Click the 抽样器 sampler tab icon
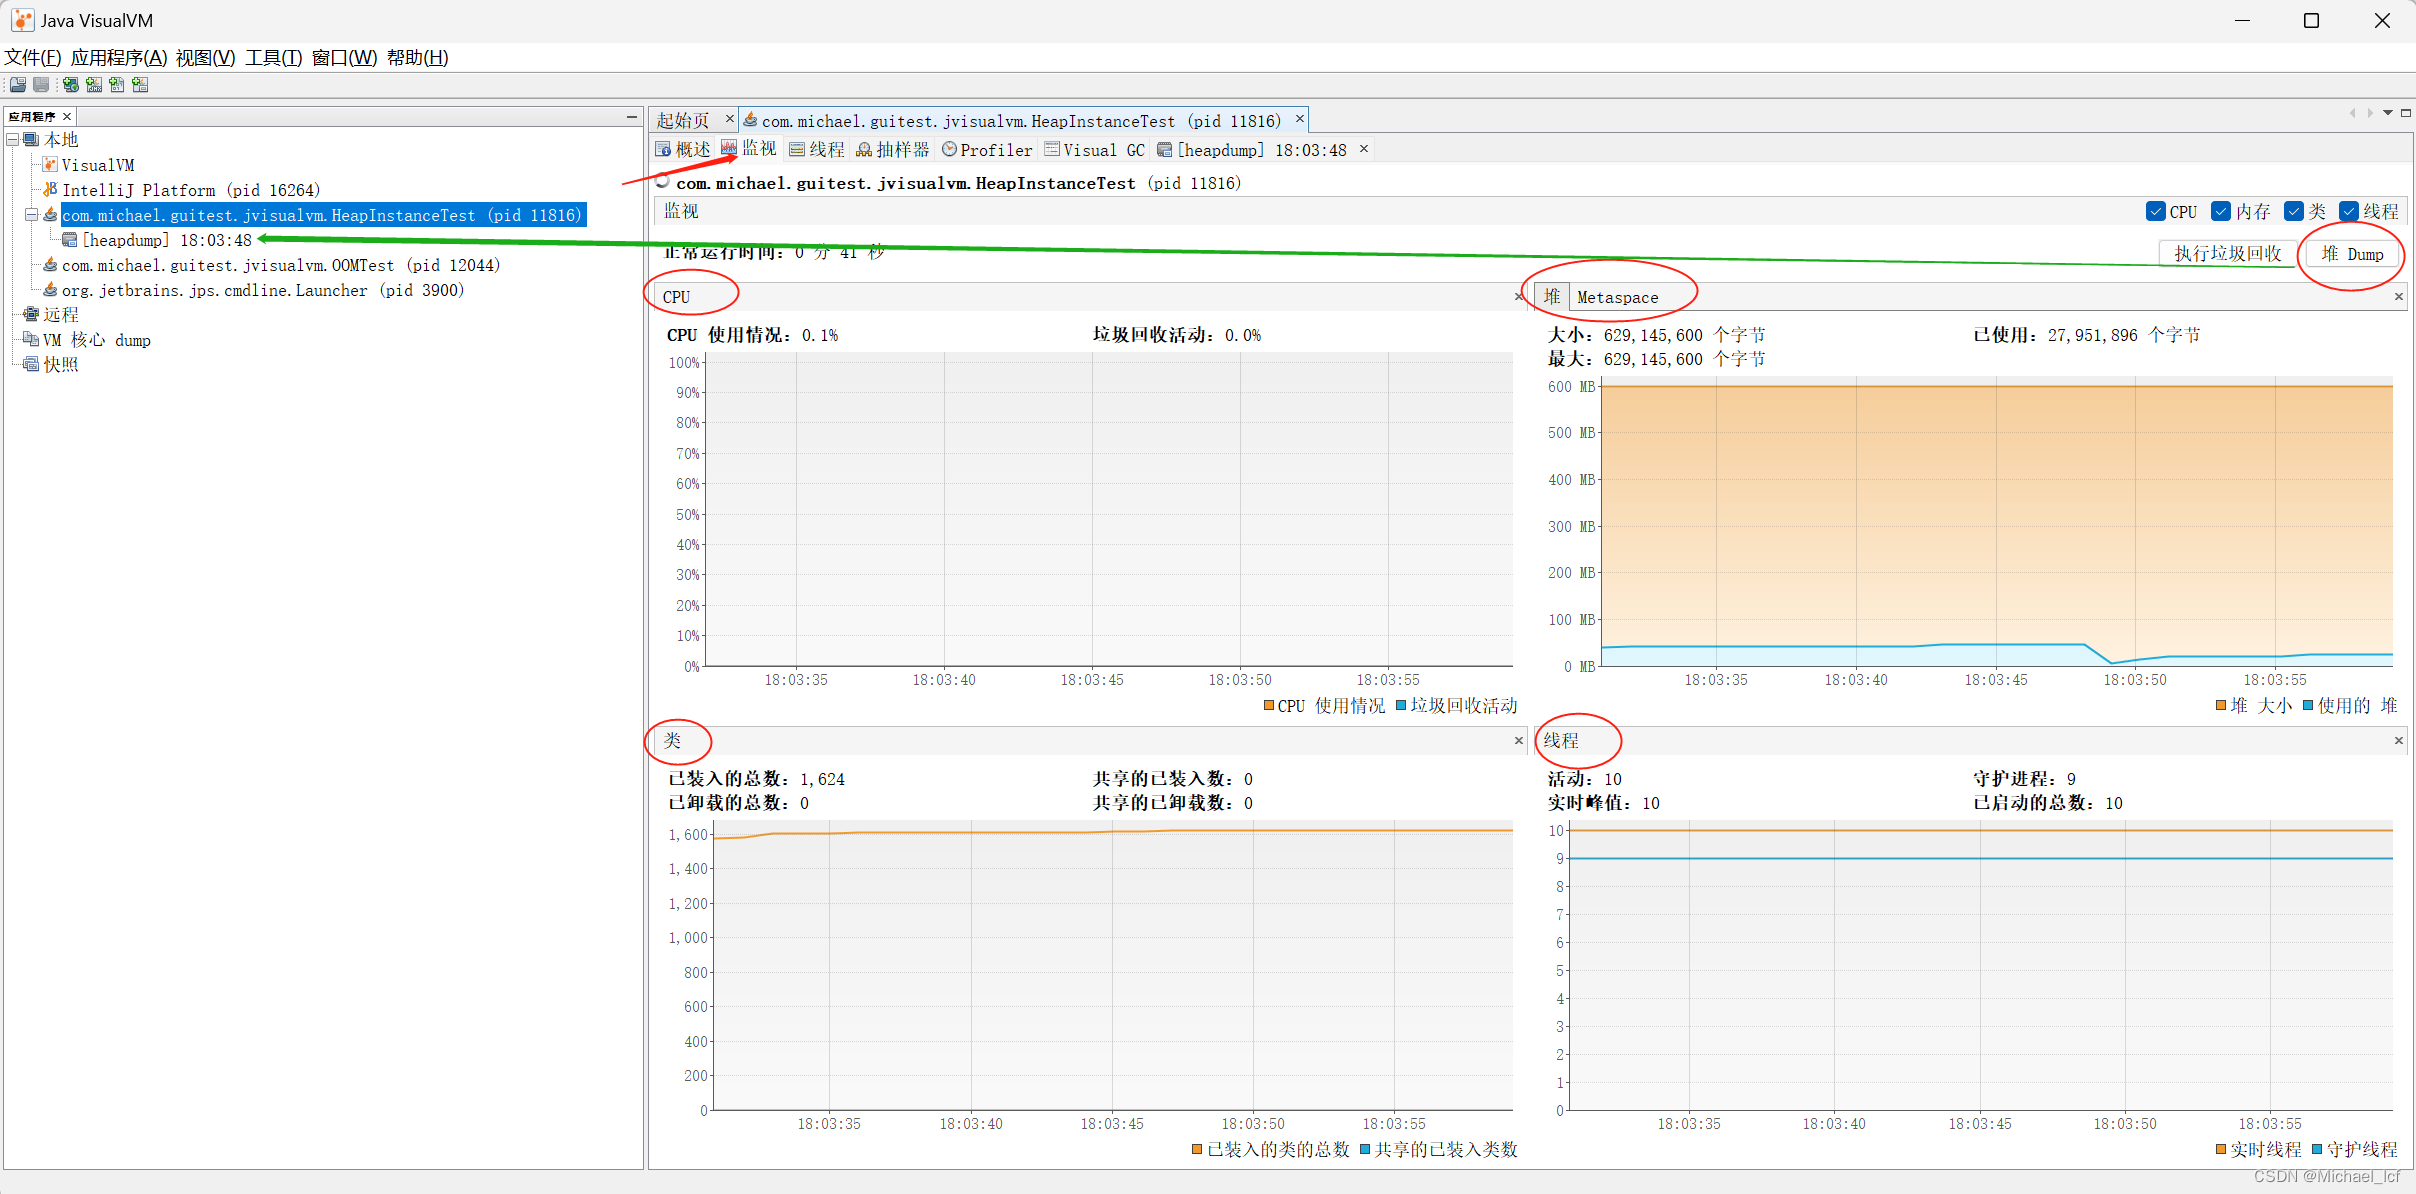Image resolution: width=2416 pixels, height=1194 pixels. (864, 150)
